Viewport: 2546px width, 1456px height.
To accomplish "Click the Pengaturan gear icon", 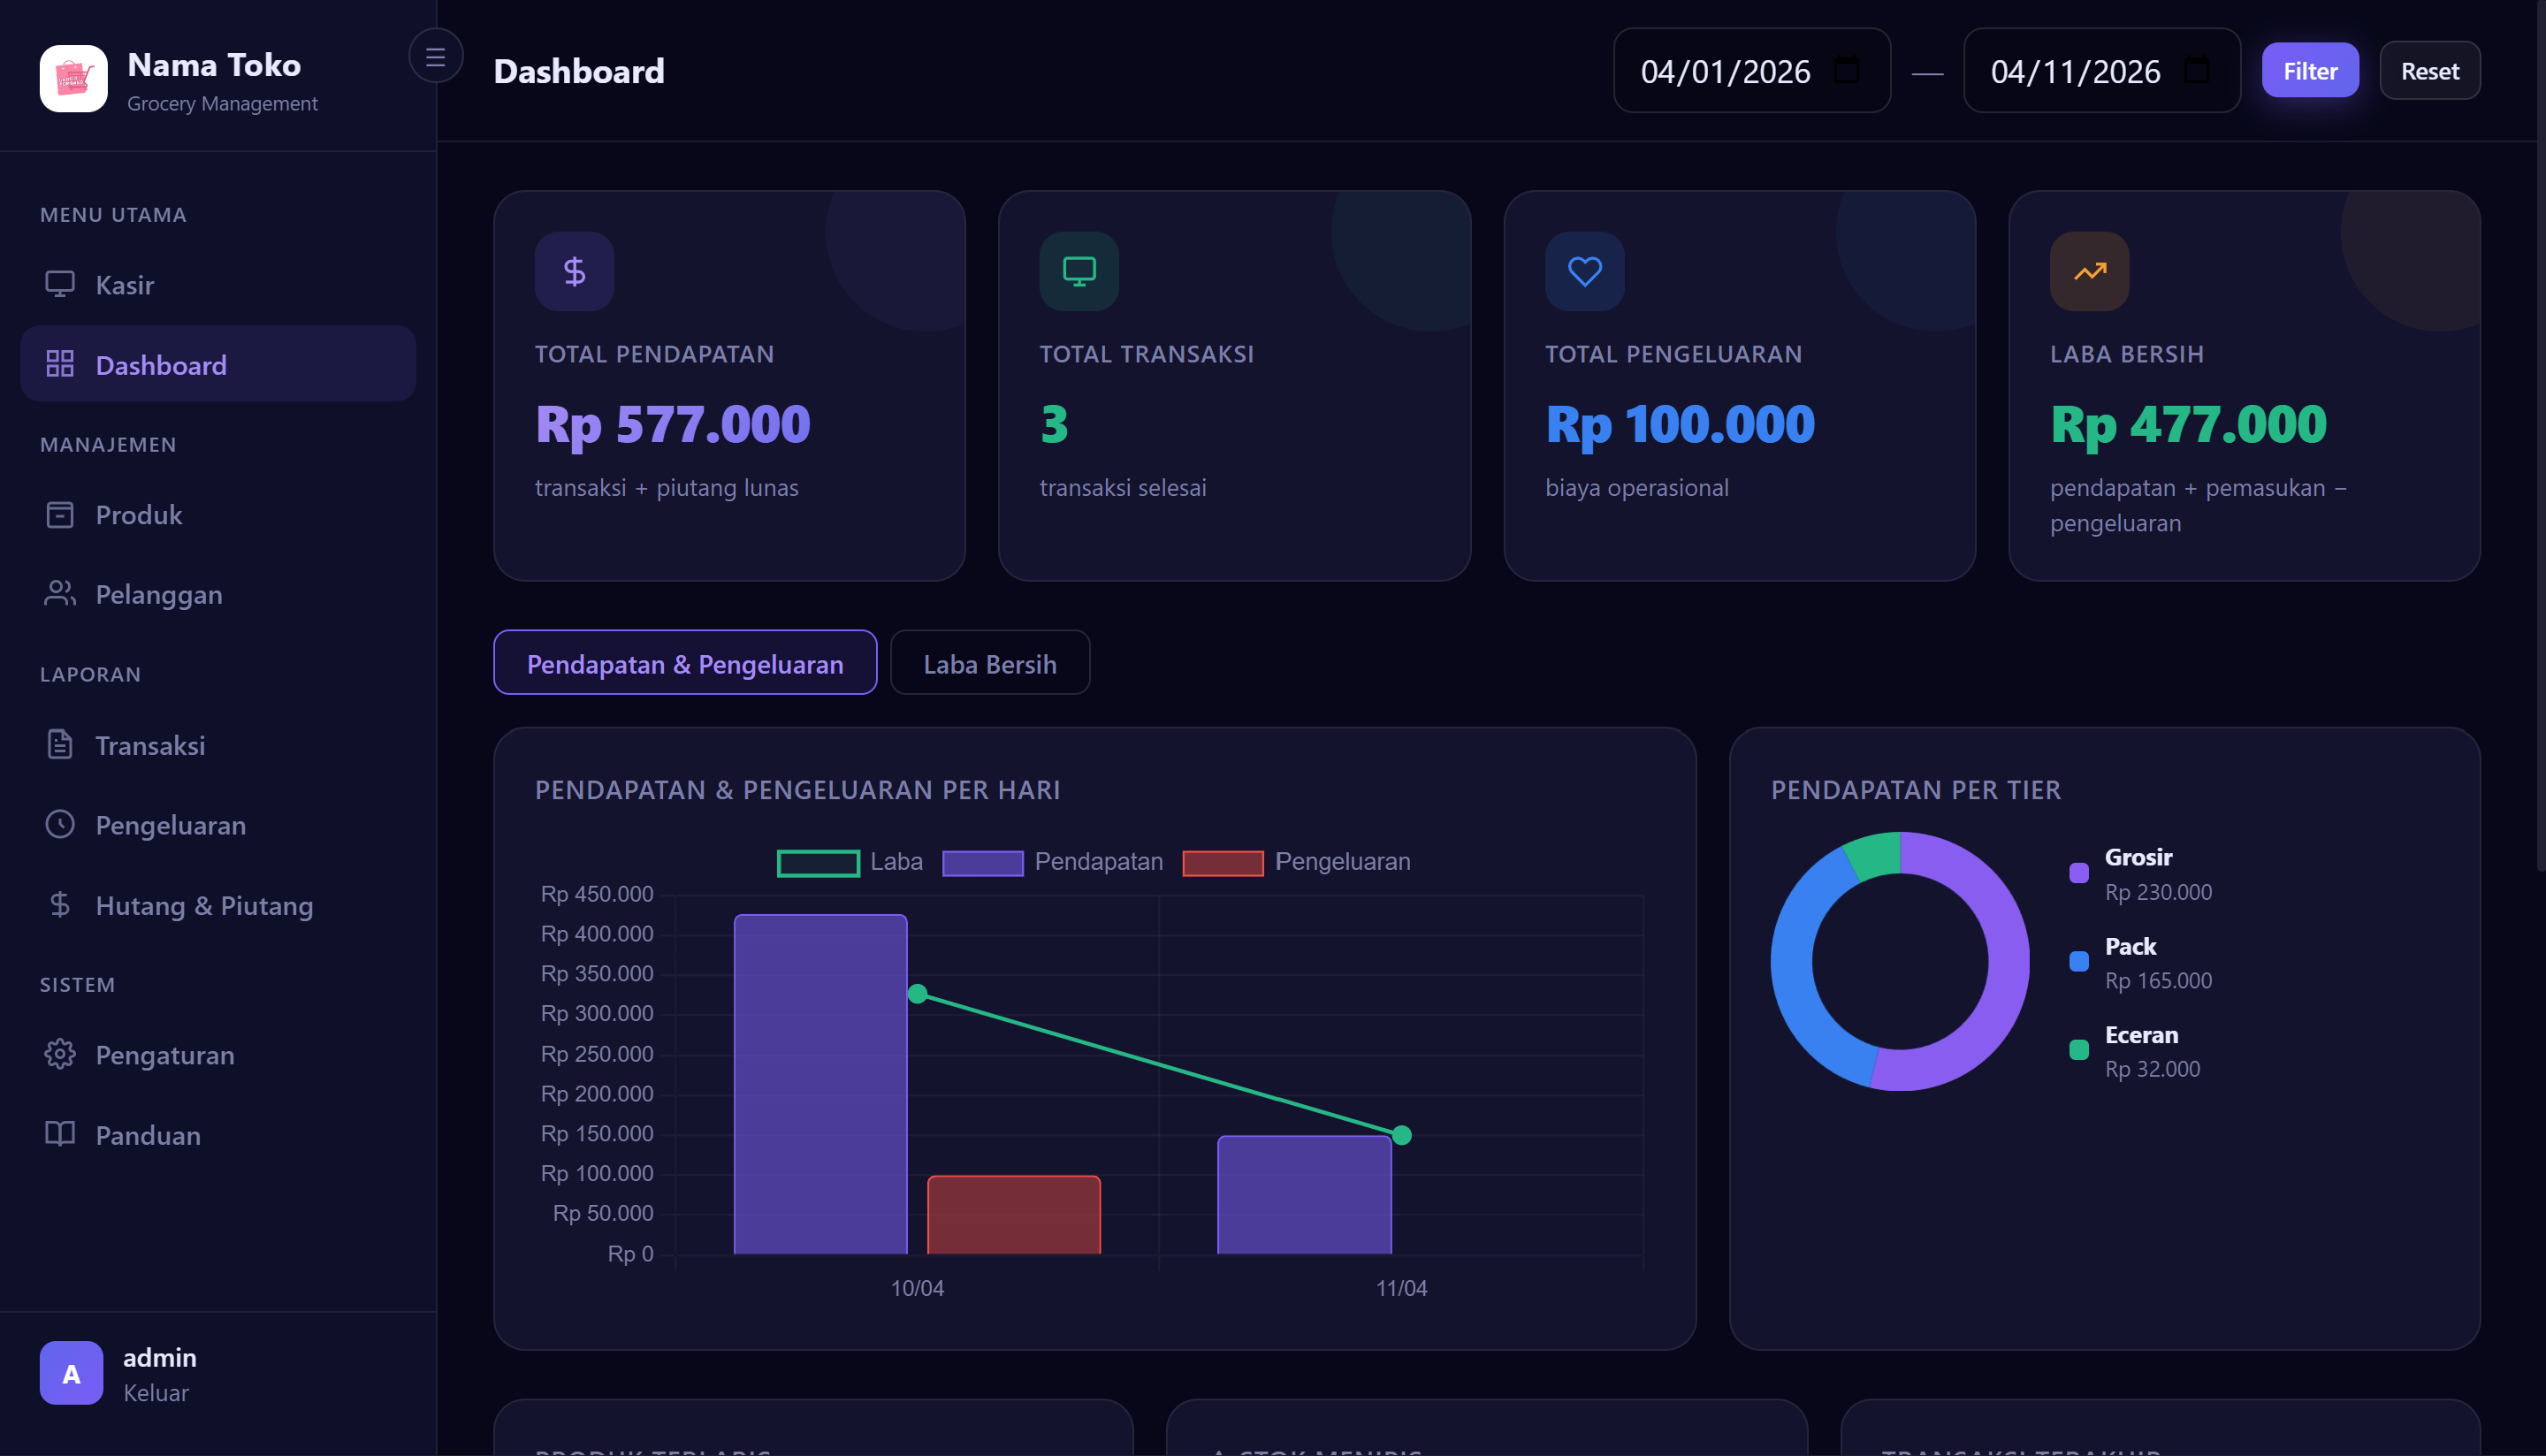I will point(60,1054).
